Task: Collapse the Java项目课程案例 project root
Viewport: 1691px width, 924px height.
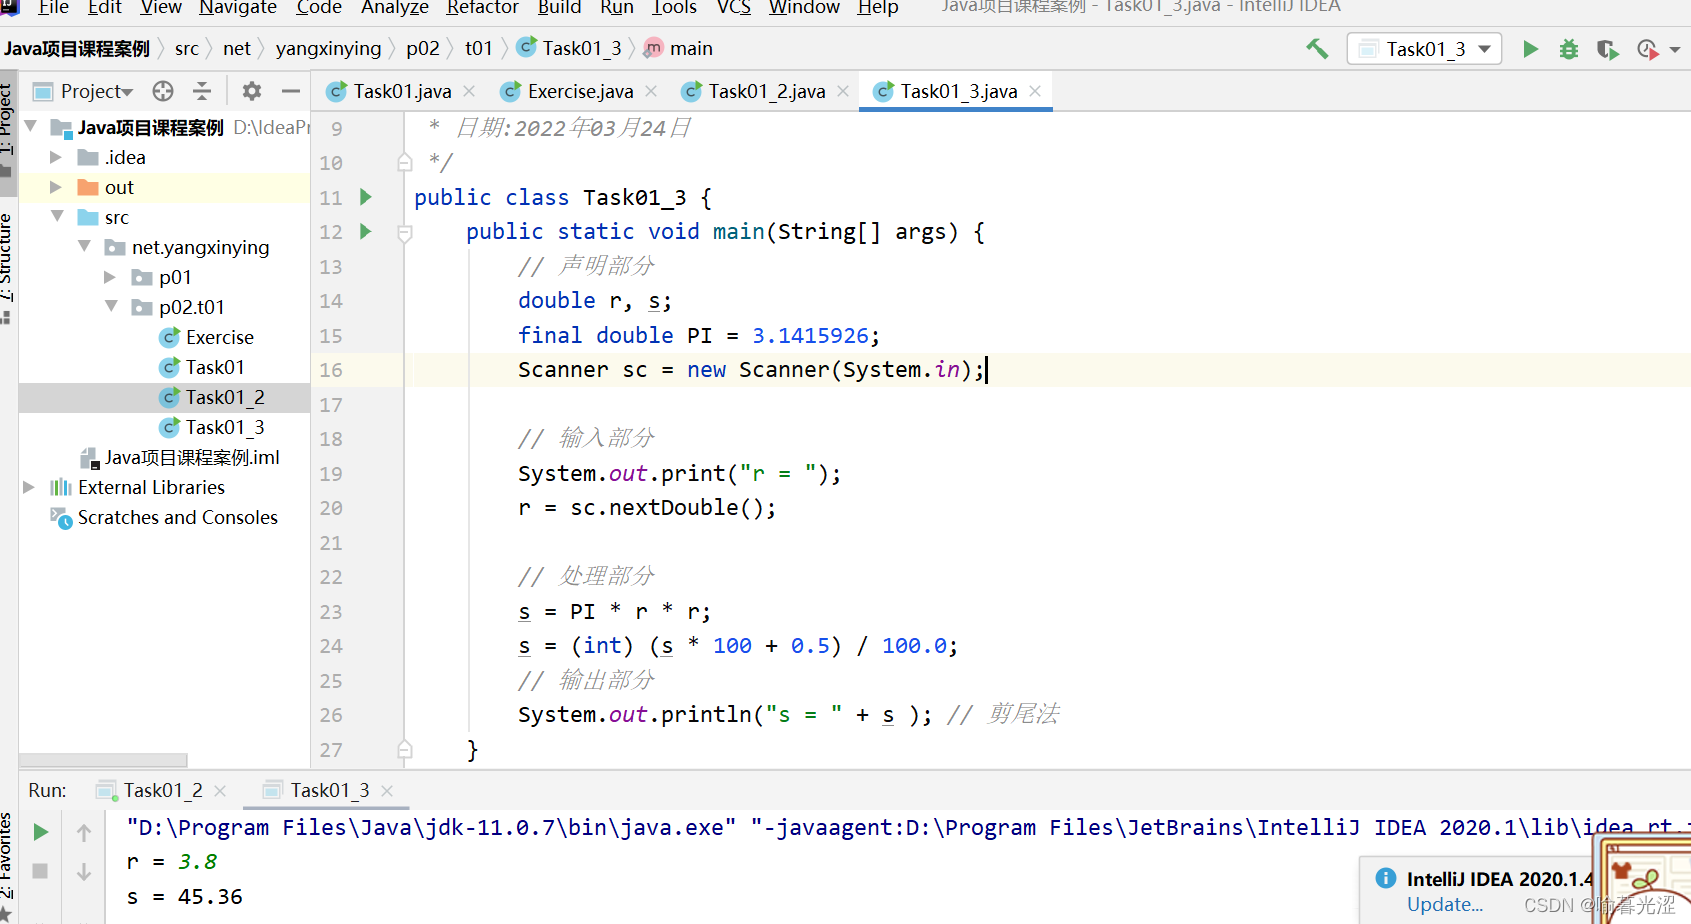Action: 30,126
